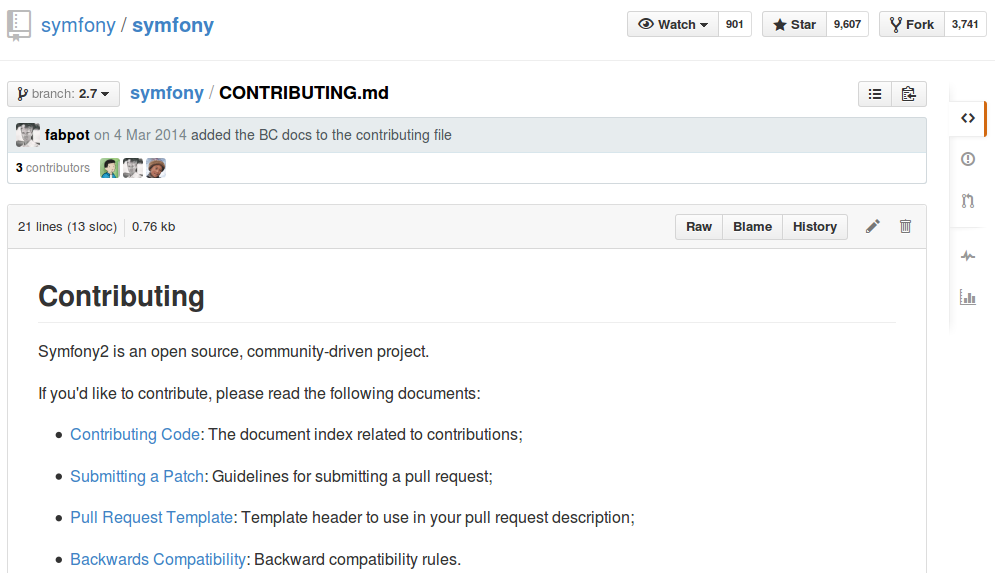Click symfony in file breadcrumb
995x573 pixels.
(x=167, y=93)
